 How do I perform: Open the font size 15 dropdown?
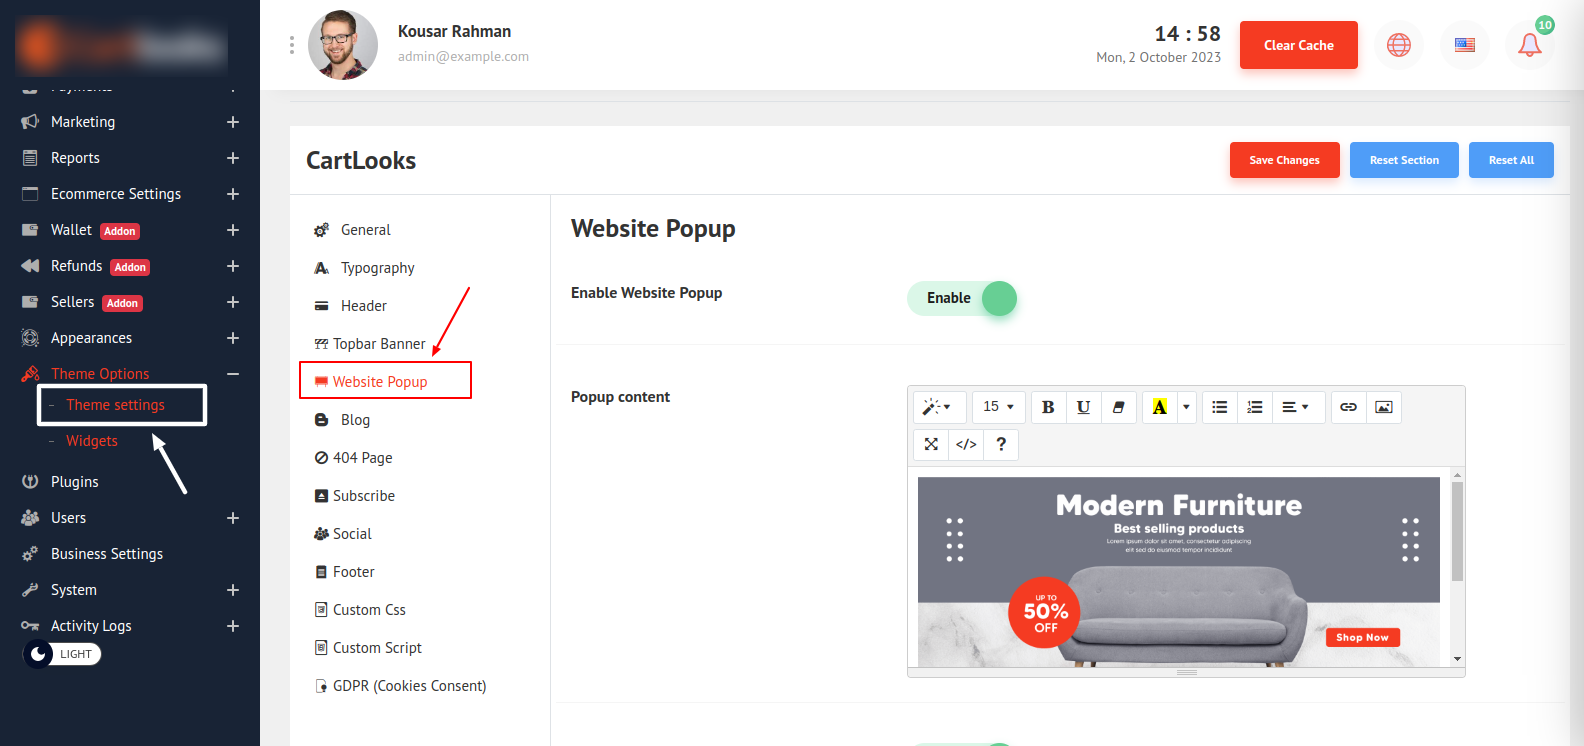998,407
